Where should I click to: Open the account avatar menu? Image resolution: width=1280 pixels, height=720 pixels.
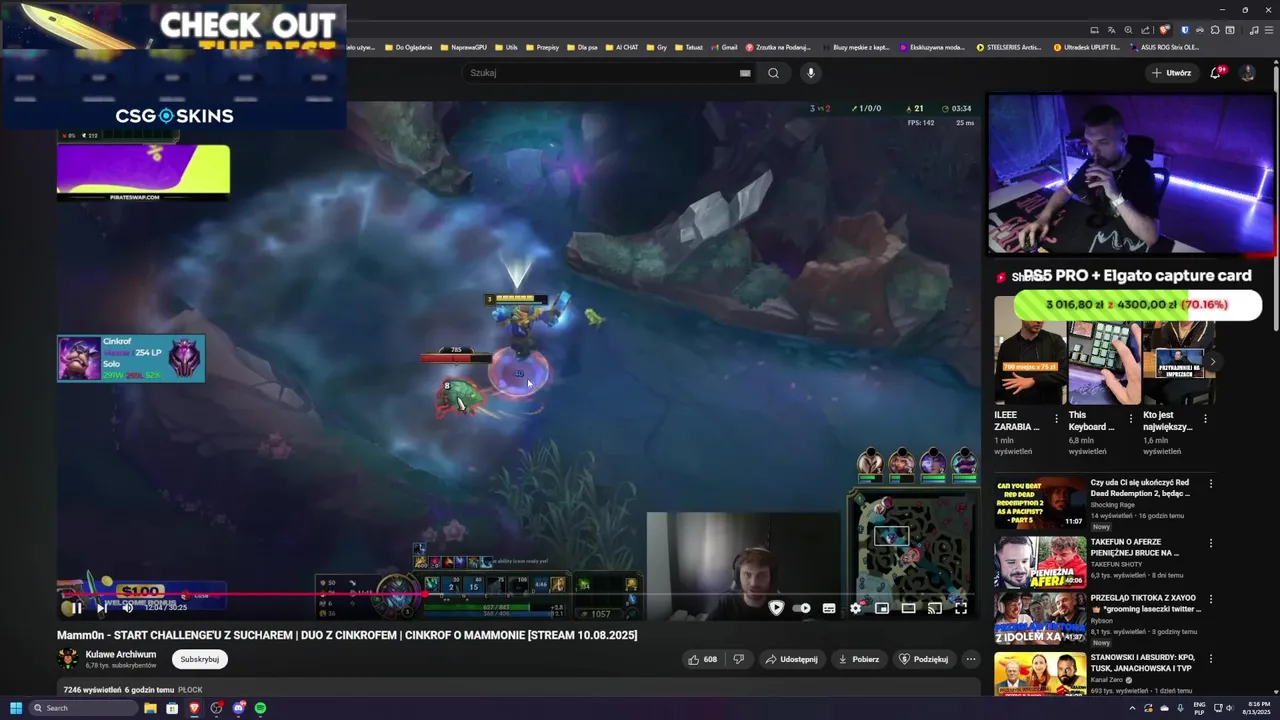tap(1247, 73)
